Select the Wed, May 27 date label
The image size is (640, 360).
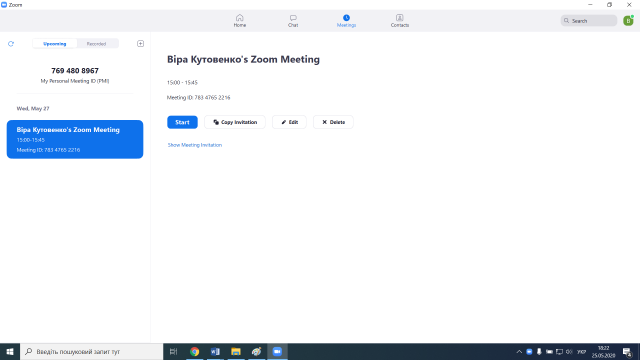point(33,109)
